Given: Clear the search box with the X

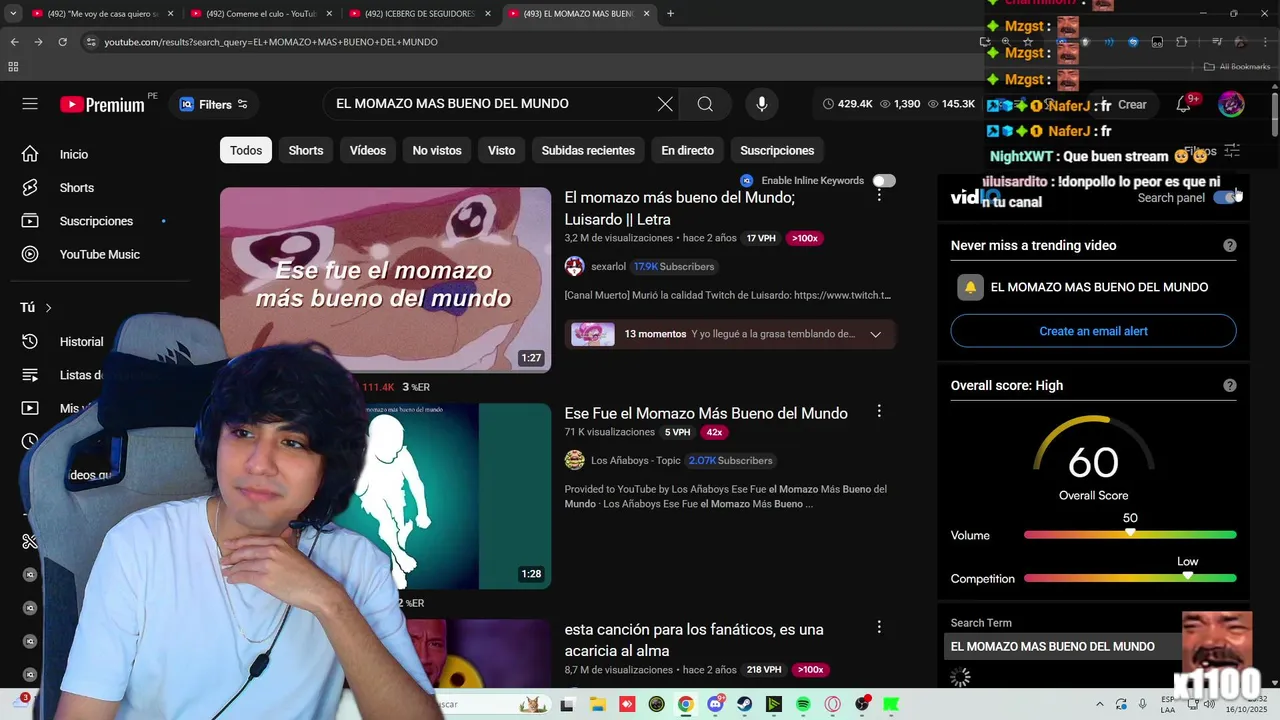Looking at the screenshot, I should click(x=665, y=104).
